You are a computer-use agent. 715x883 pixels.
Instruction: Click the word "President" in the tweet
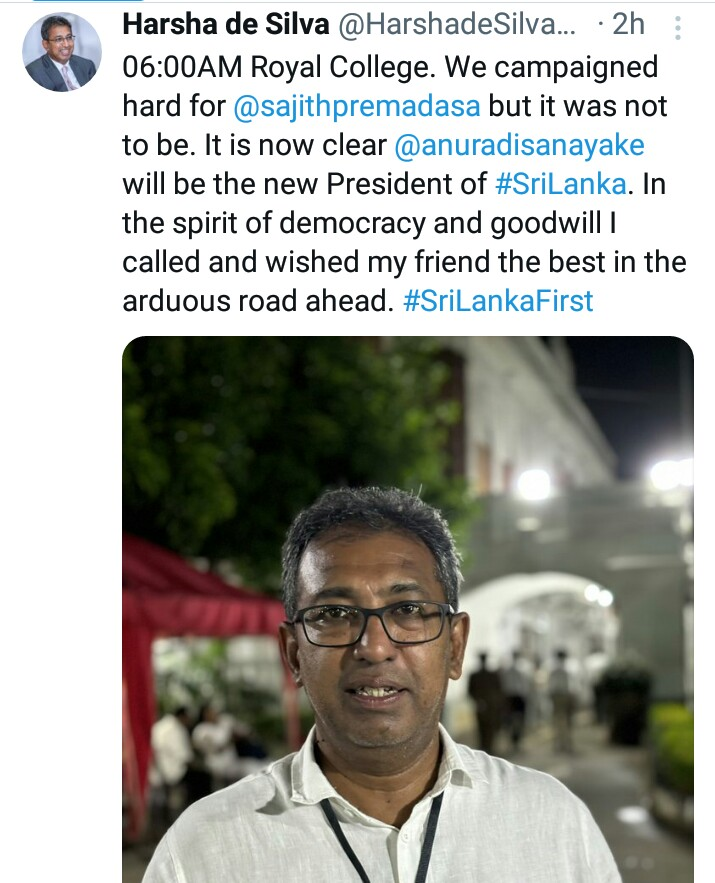click(x=406, y=184)
